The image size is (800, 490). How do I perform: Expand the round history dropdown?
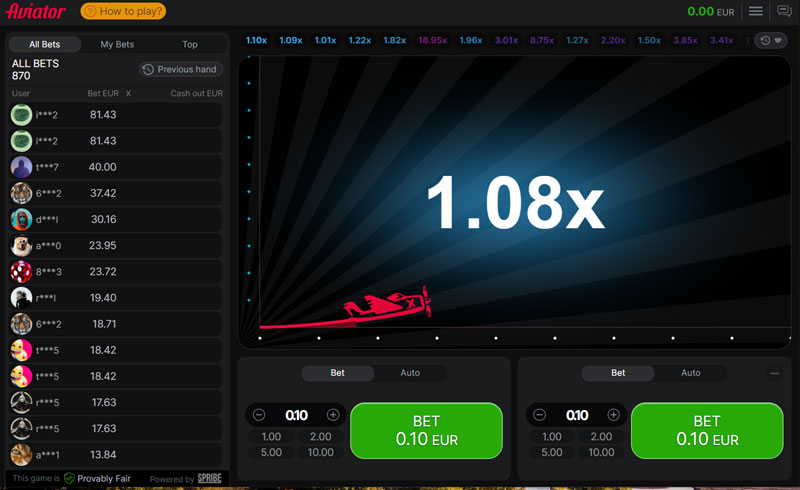(771, 41)
